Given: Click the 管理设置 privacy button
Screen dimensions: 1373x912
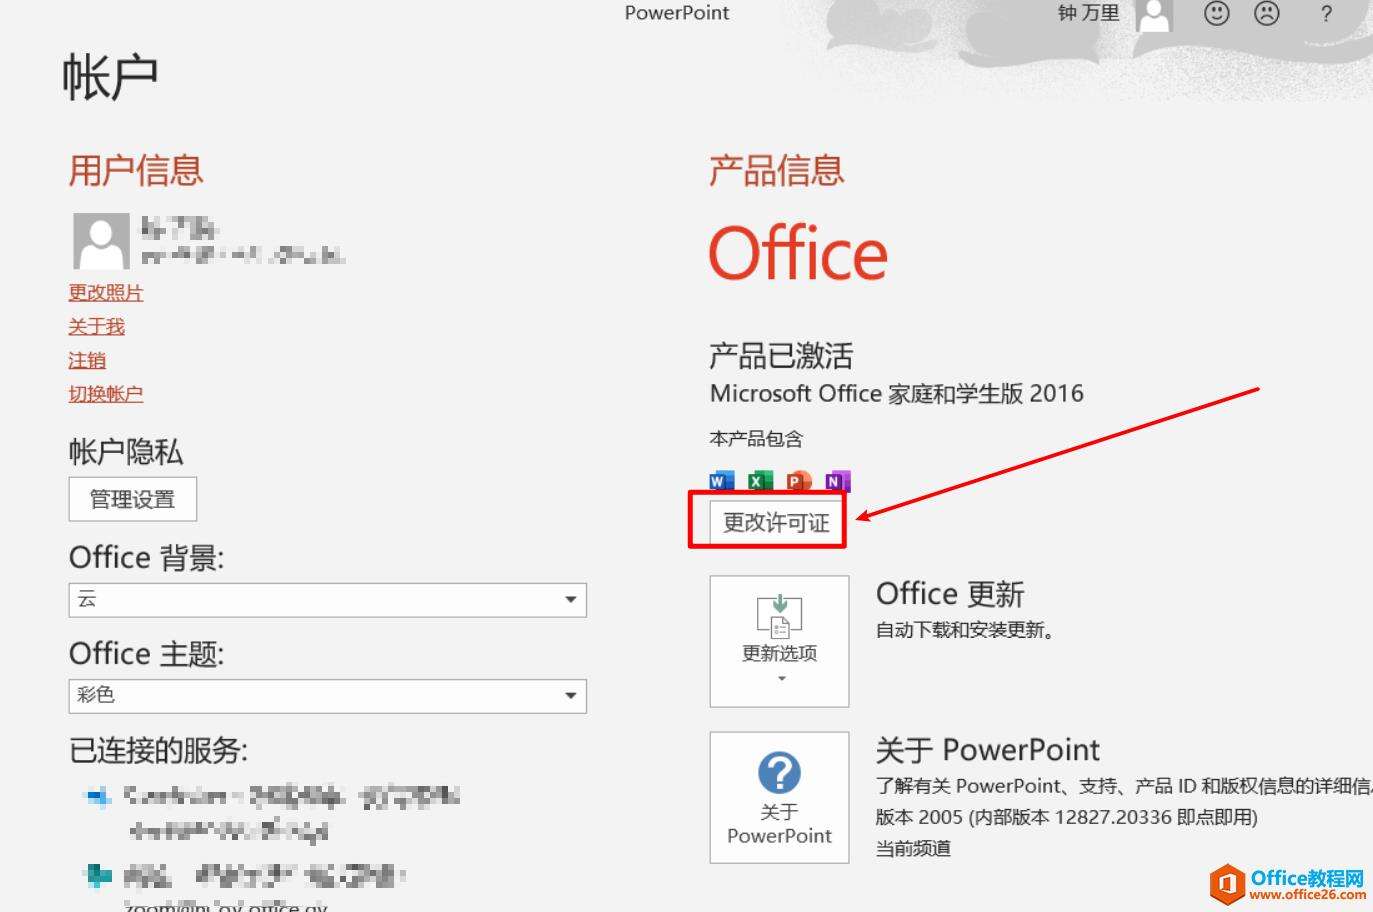Looking at the screenshot, I should (x=132, y=499).
